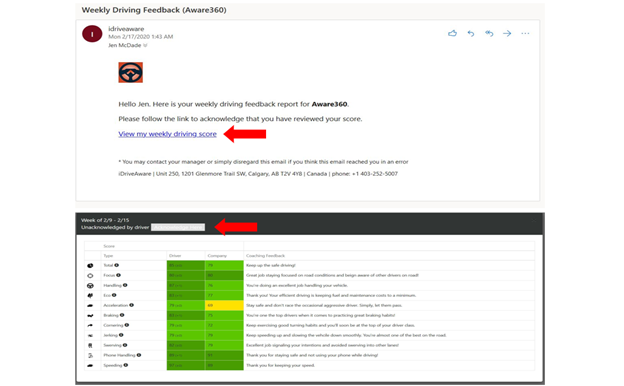Click the yellow Acceleration company score cell
The height and width of the screenshot is (386, 624).
224,305
